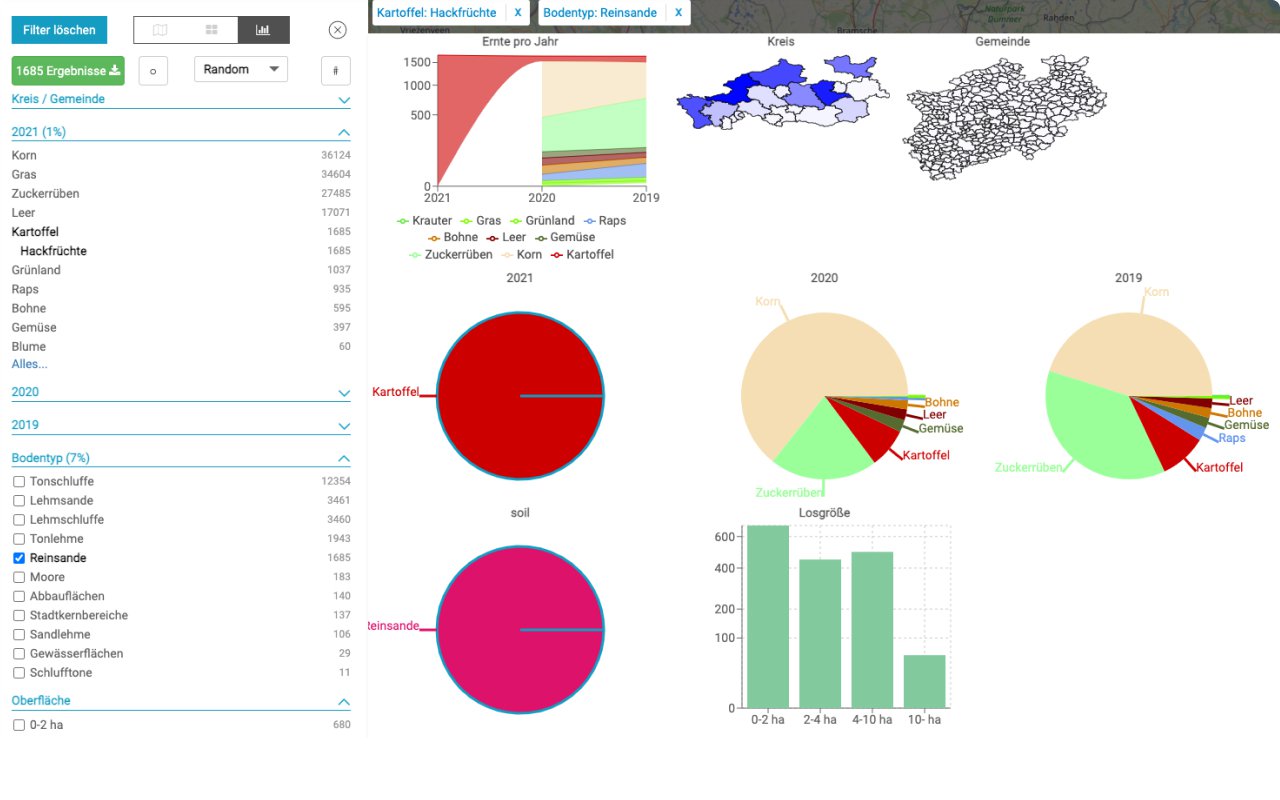Select the Tonlehme checkbox
This screenshot has width=1280, height=800.
pos(19,539)
